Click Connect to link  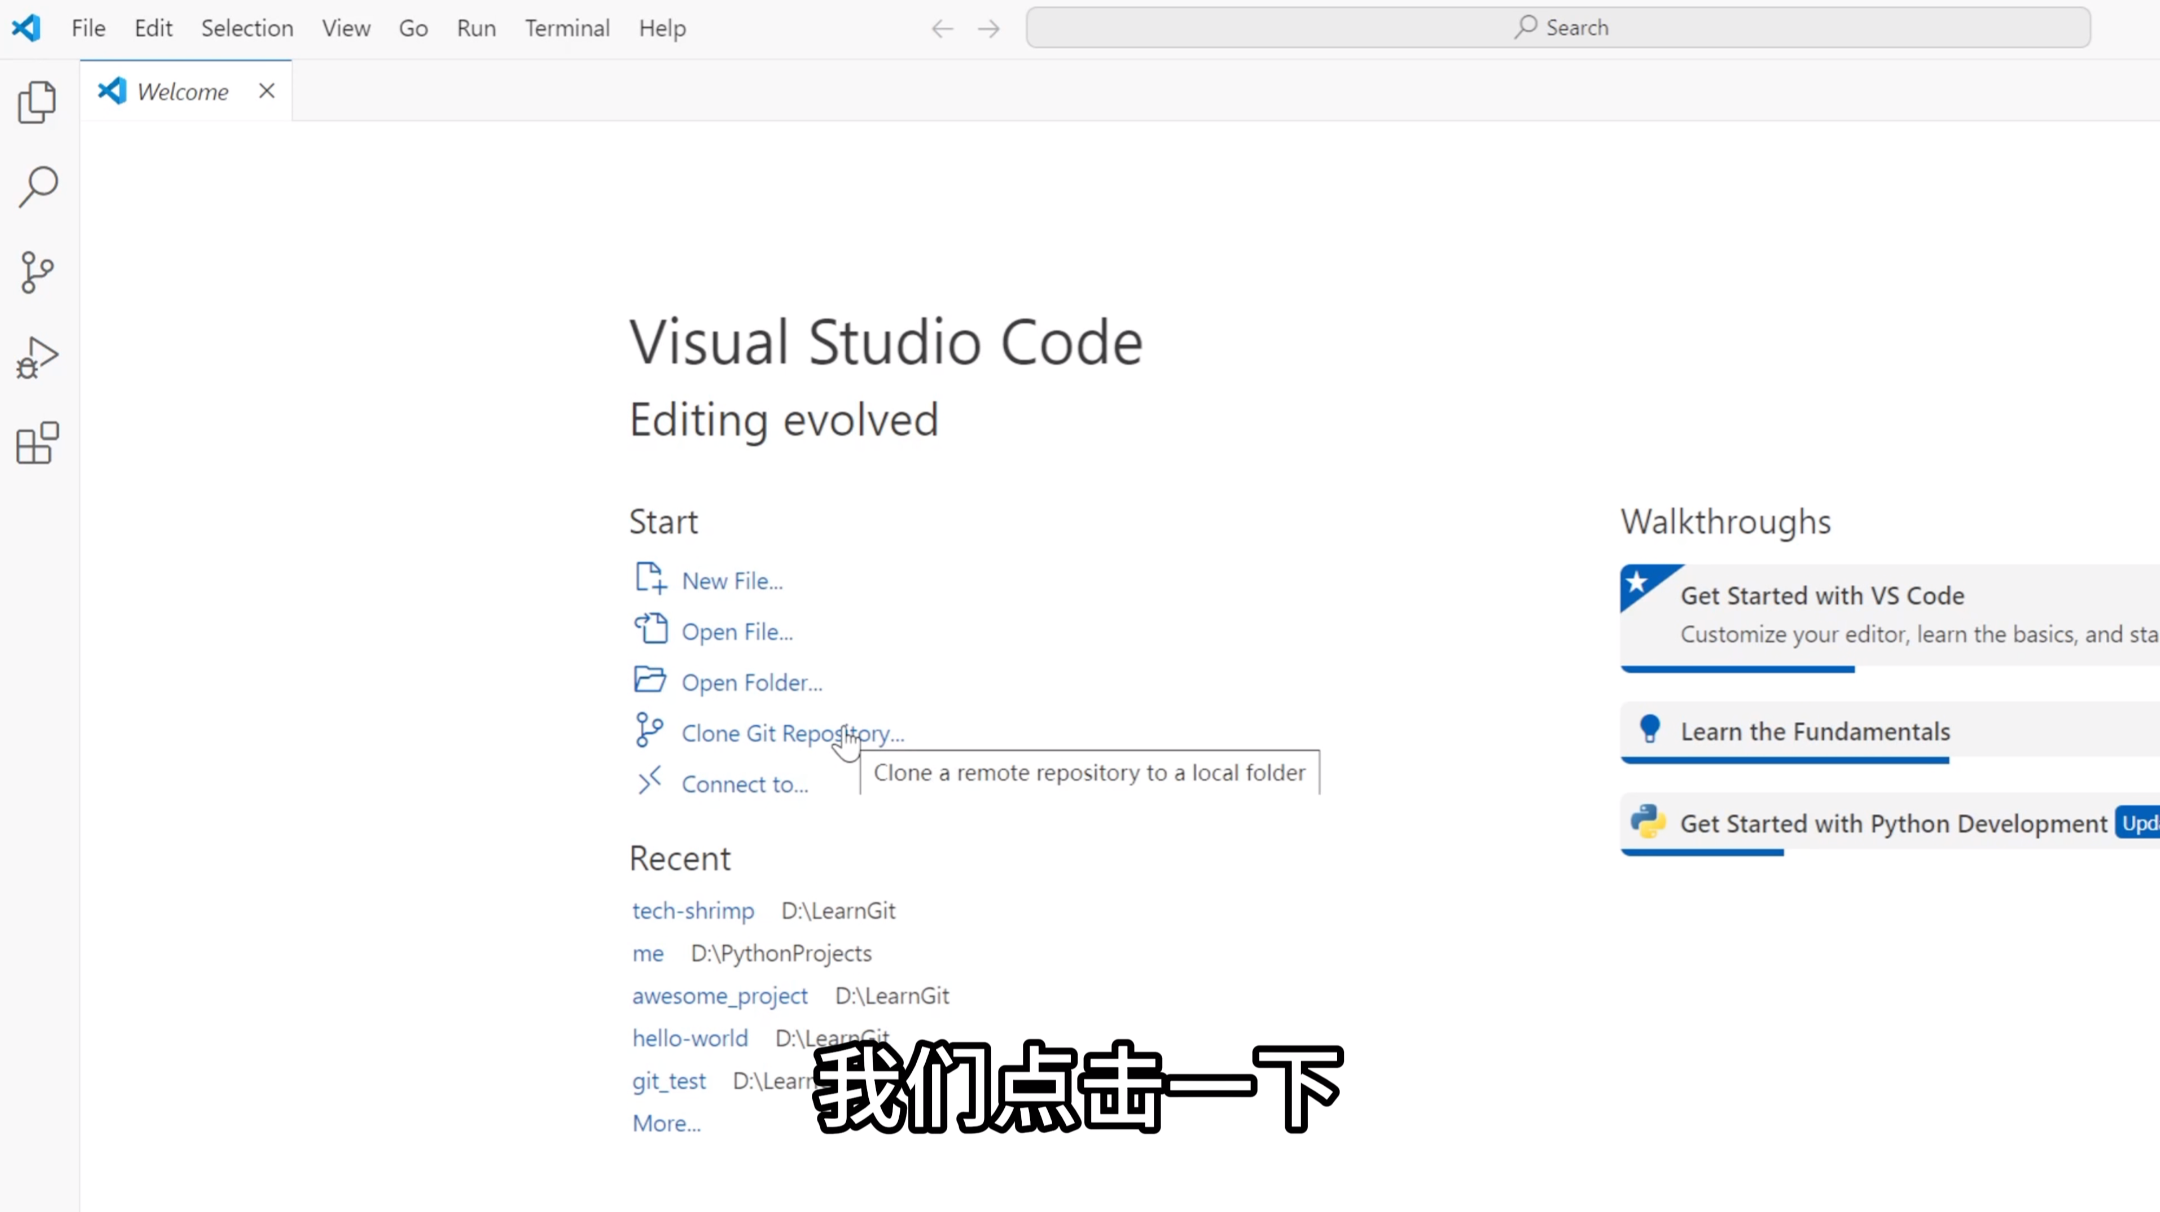point(744,784)
